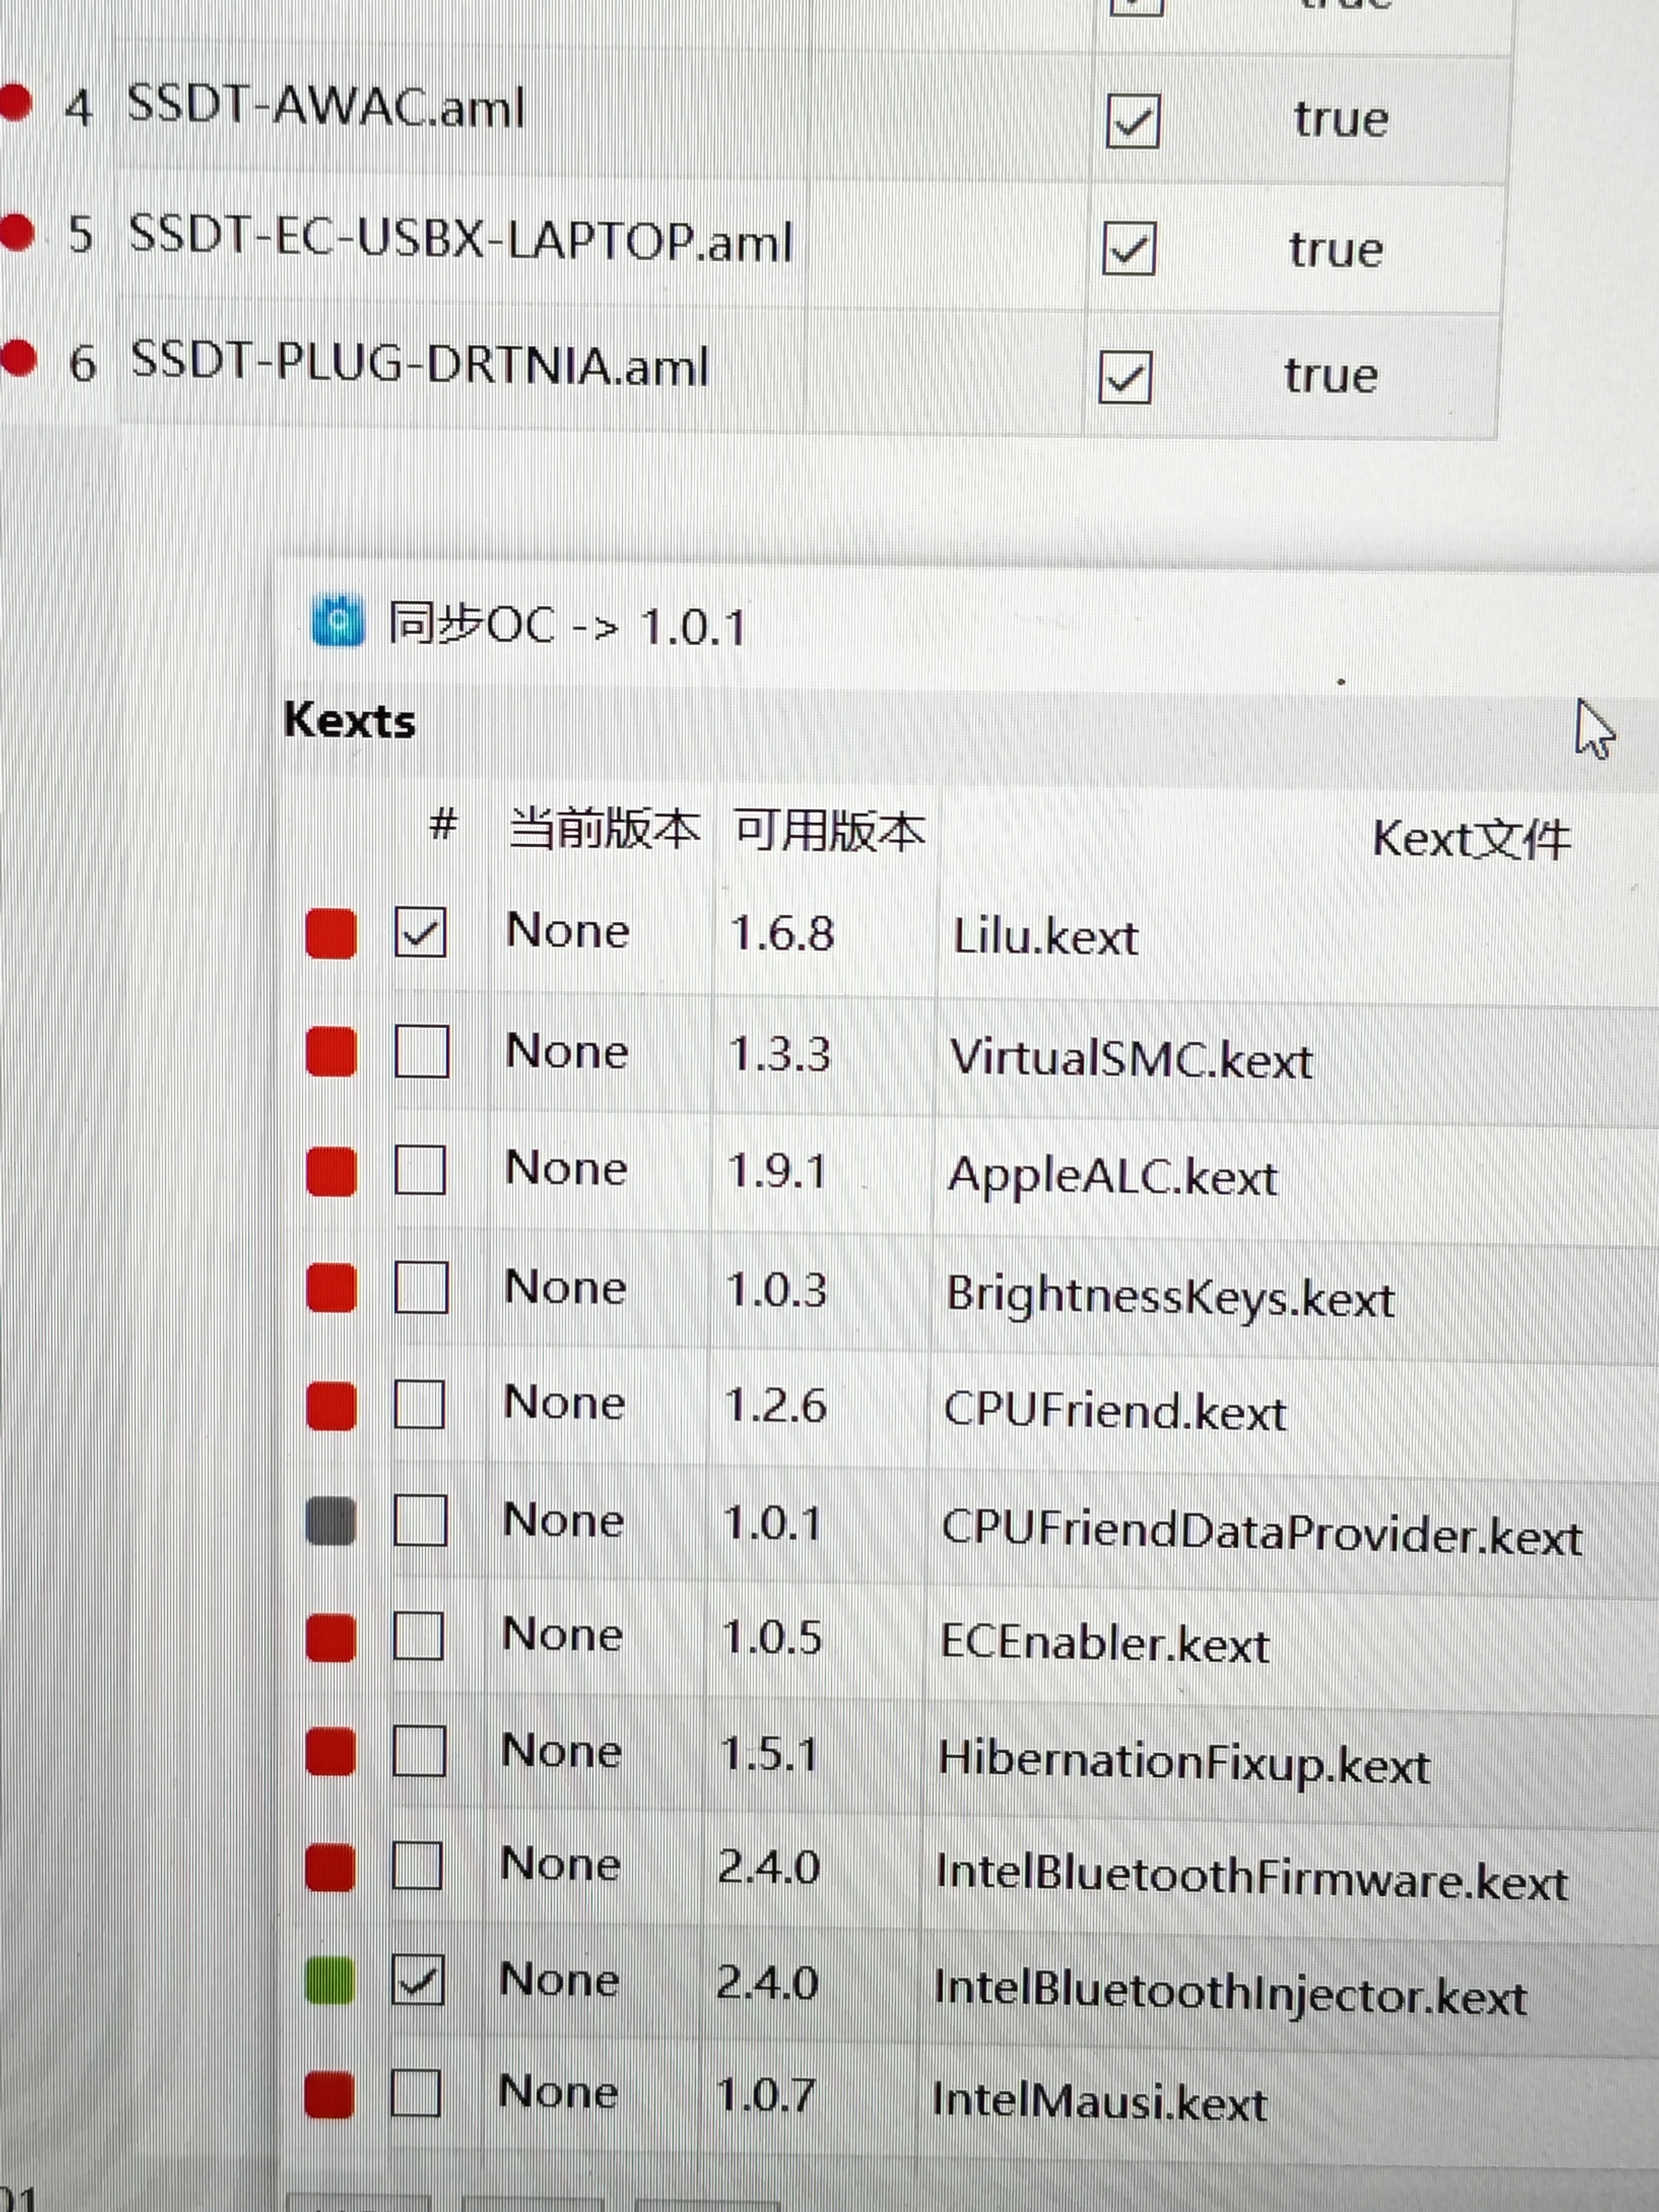The height and width of the screenshot is (2212, 1659).
Task: Check the BrightnessKeys.kext checkbox
Action: (420, 1287)
